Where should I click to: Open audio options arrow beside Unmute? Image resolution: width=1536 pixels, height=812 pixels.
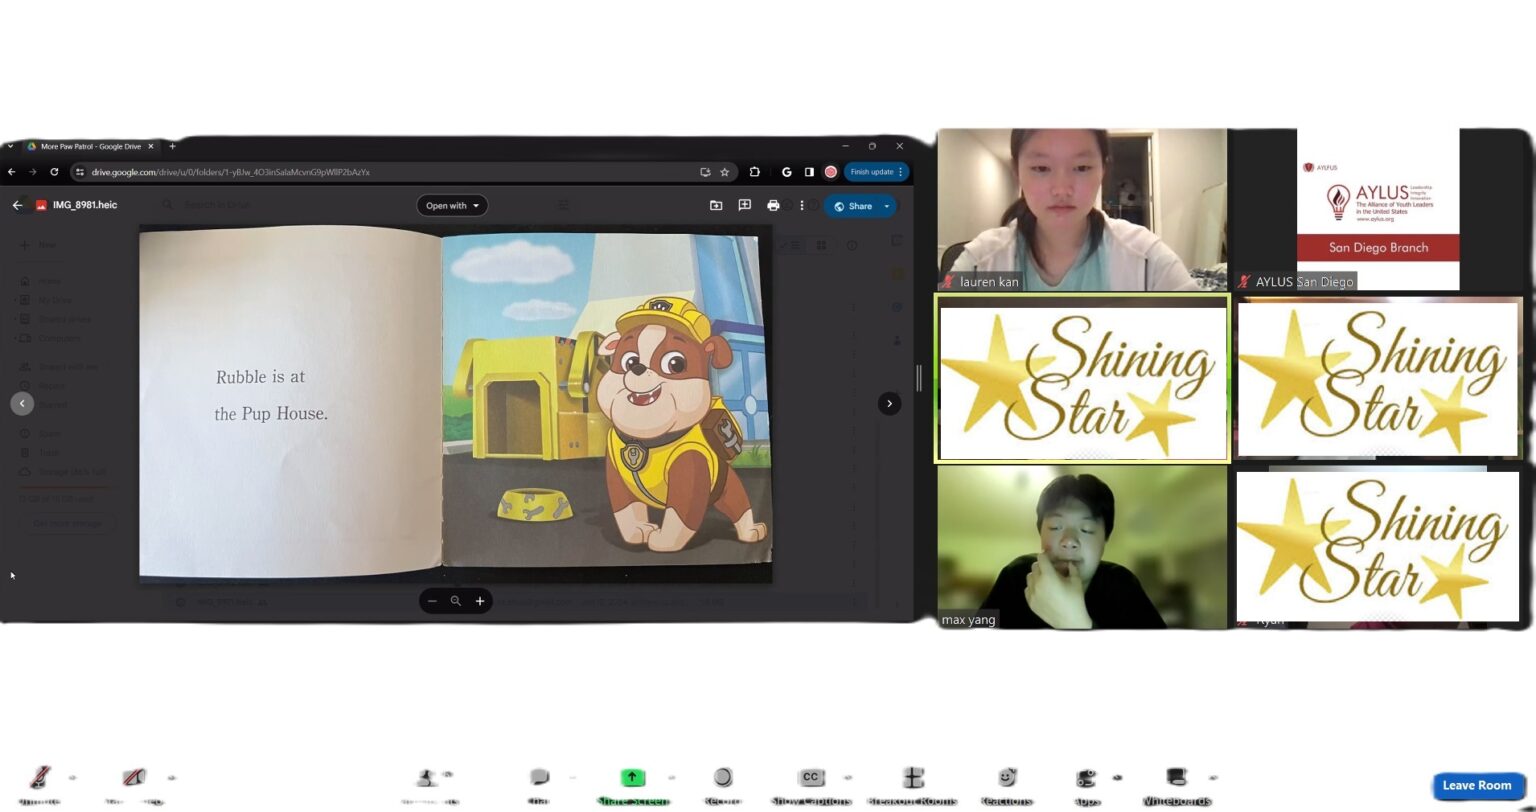72,777
